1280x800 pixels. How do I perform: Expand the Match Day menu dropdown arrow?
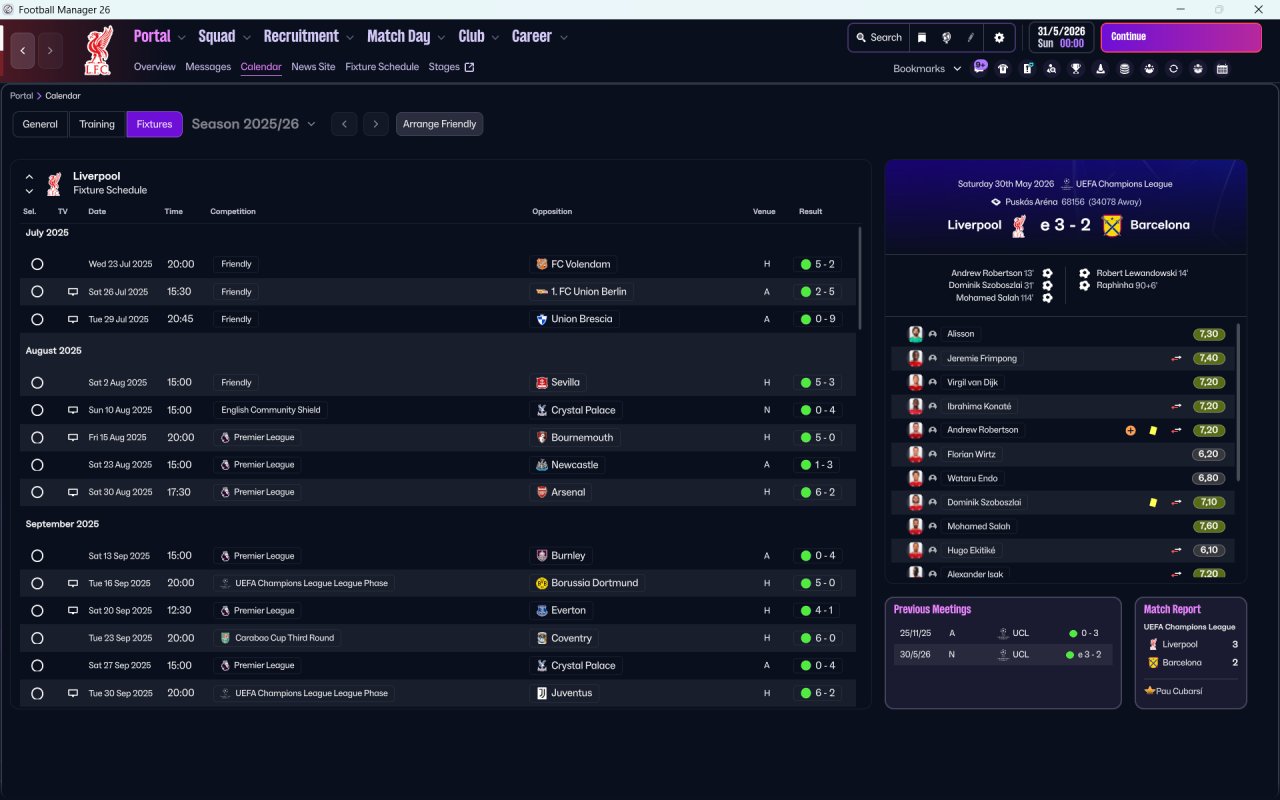click(441, 38)
